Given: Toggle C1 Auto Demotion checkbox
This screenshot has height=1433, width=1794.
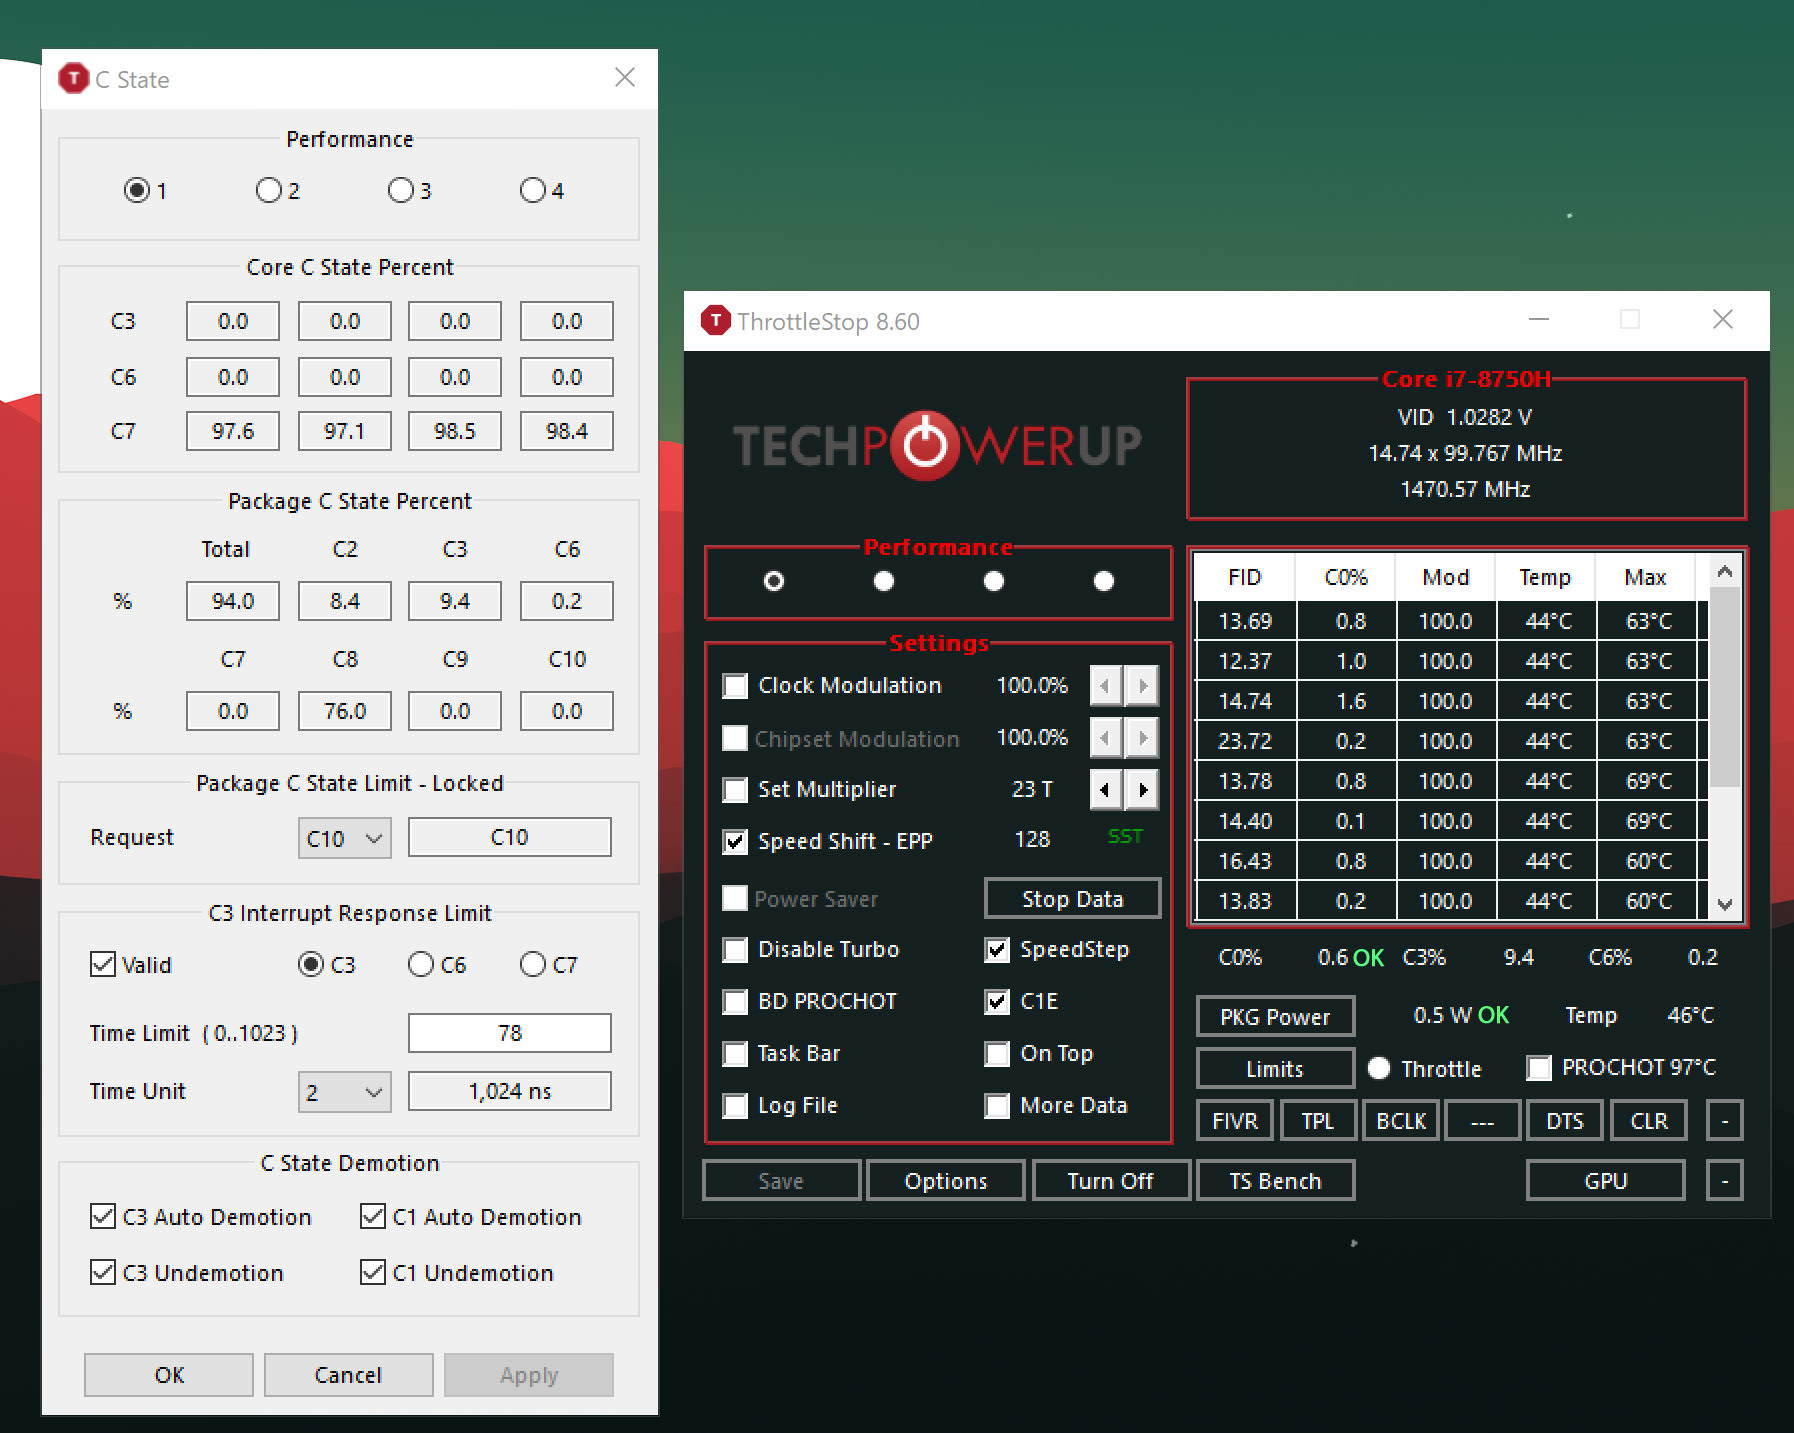Looking at the screenshot, I should pyautogui.click(x=373, y=1216).
